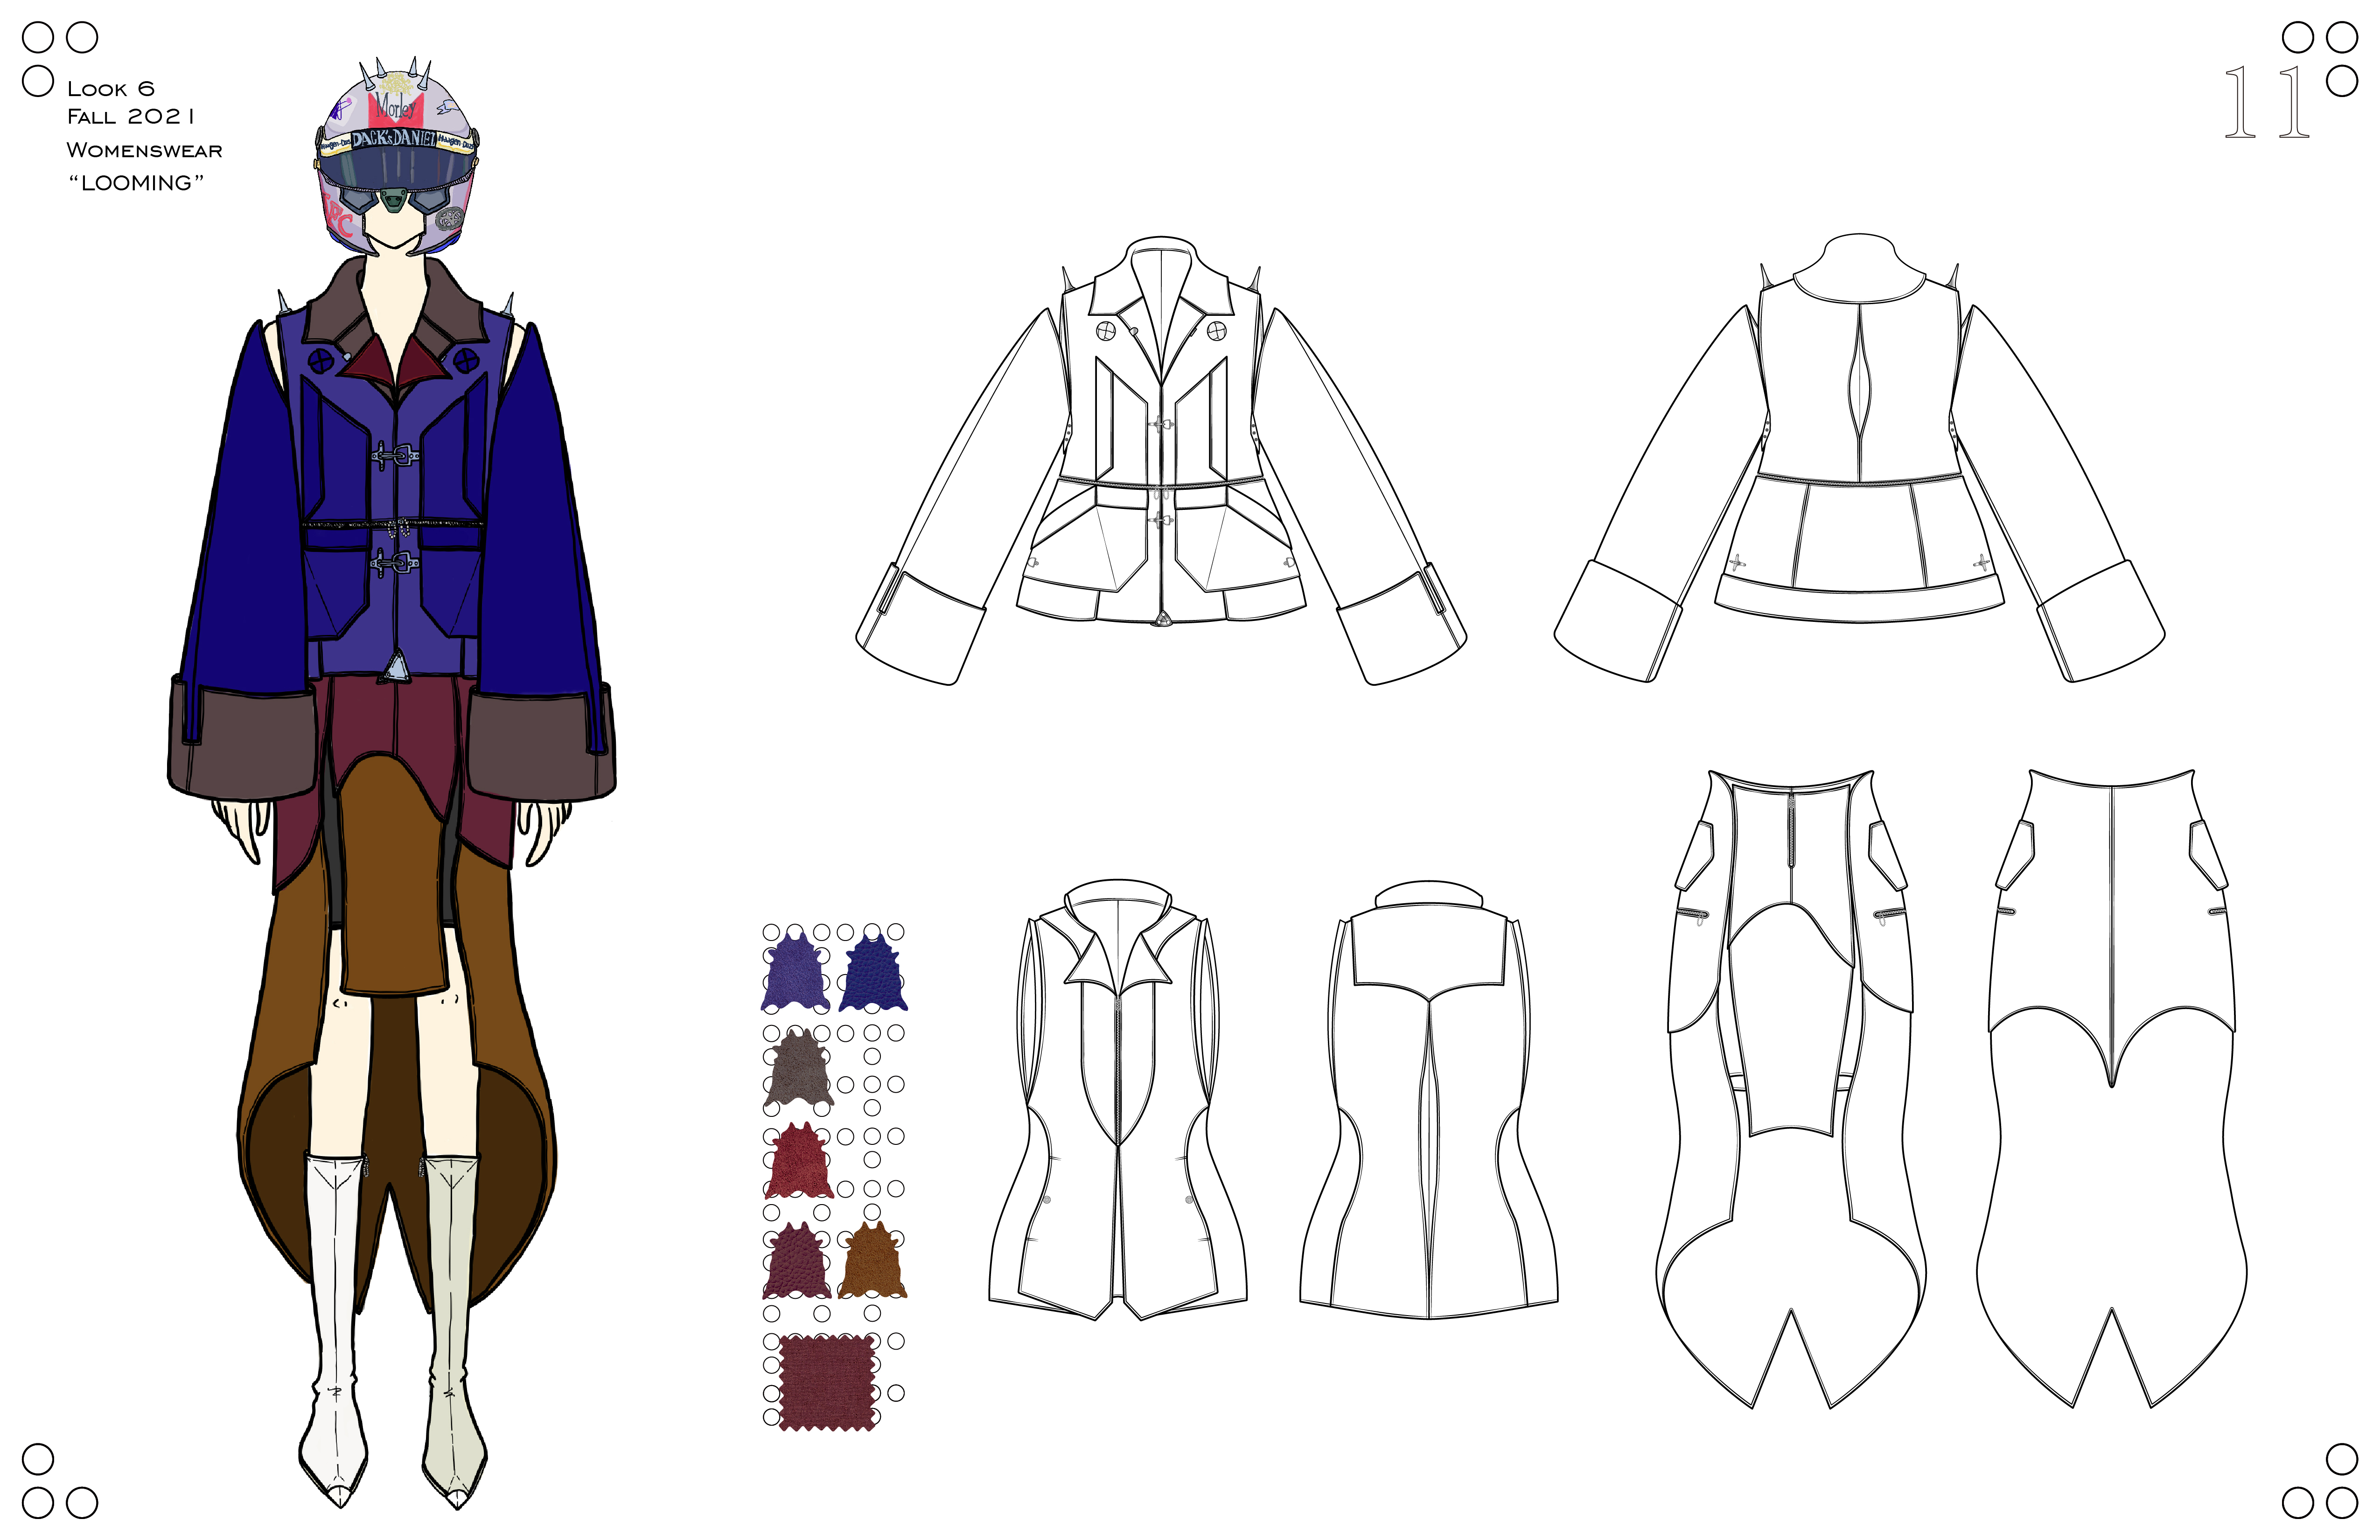
Task: Select the jacket back flat sketch
Action: point(1858,460)
